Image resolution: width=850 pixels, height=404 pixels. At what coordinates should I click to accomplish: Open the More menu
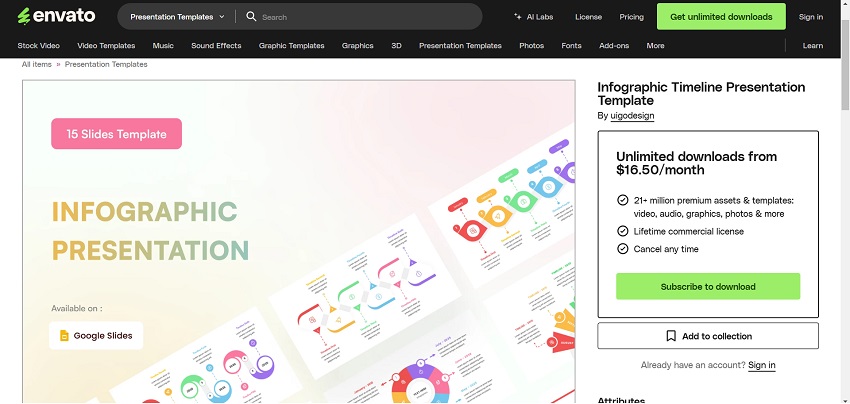[x=655, y=46]
